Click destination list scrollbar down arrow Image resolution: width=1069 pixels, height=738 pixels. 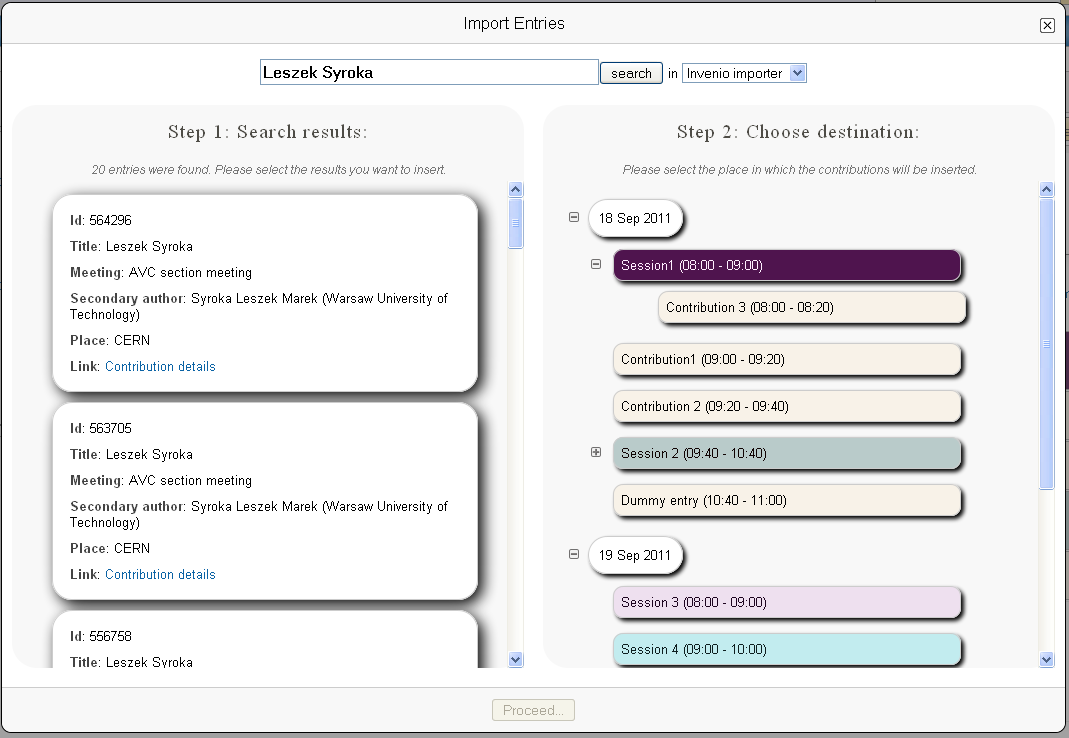(1047, 660)
